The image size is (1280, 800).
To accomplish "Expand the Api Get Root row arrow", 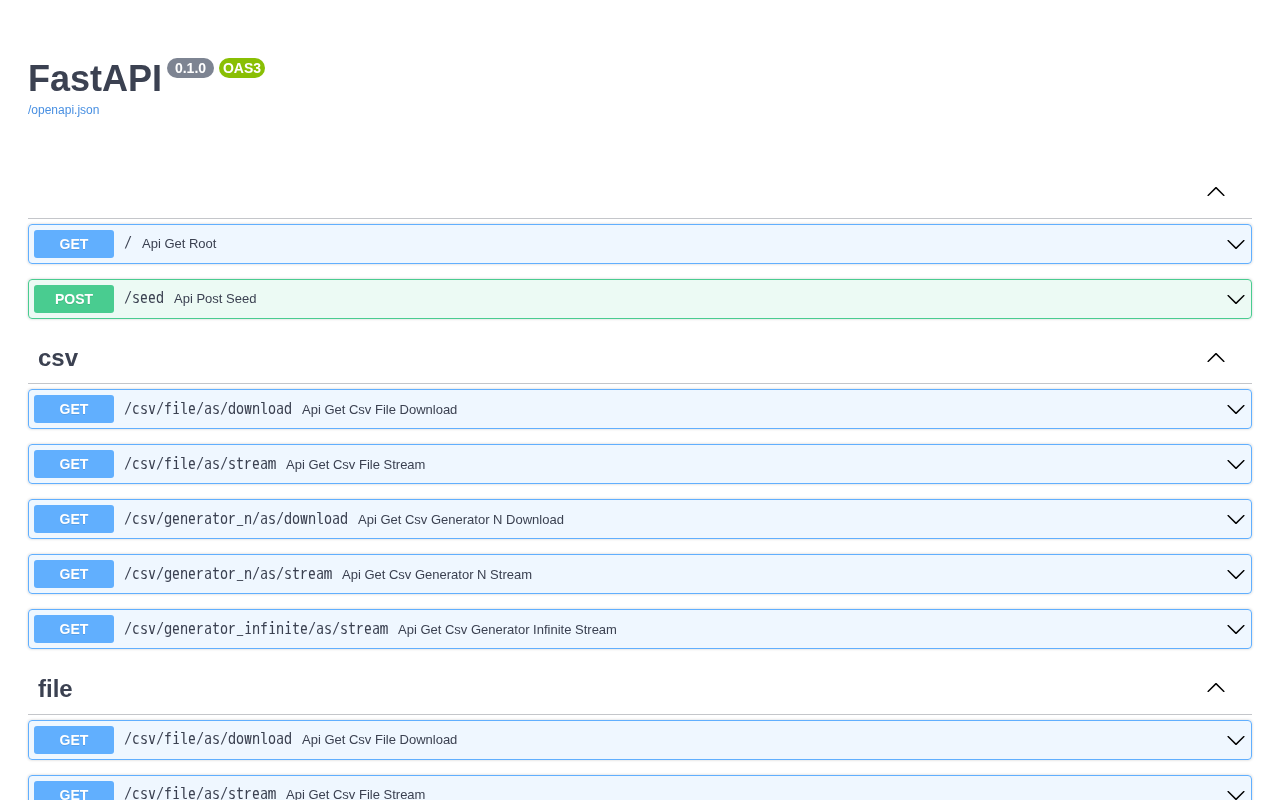I will tap(1235, 244).
